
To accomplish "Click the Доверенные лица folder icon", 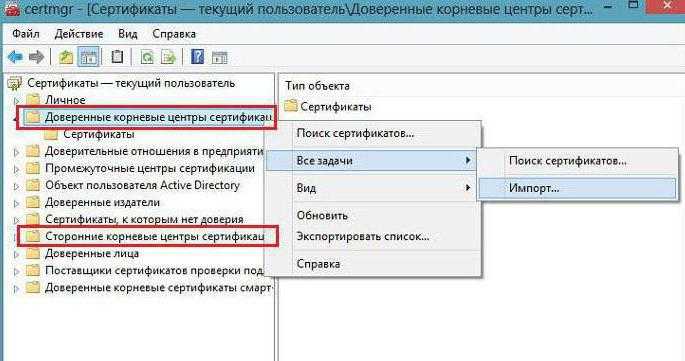I will [33, 253].
